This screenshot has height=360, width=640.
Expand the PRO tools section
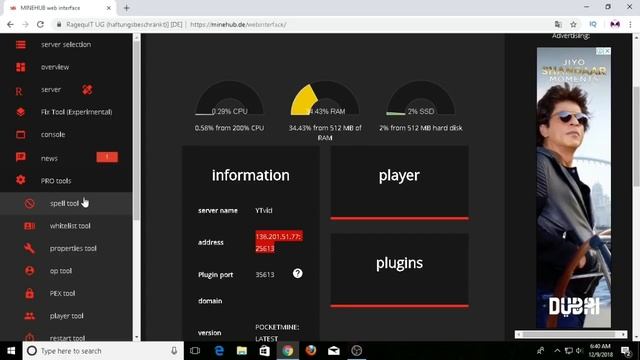[x=66, y=180]
